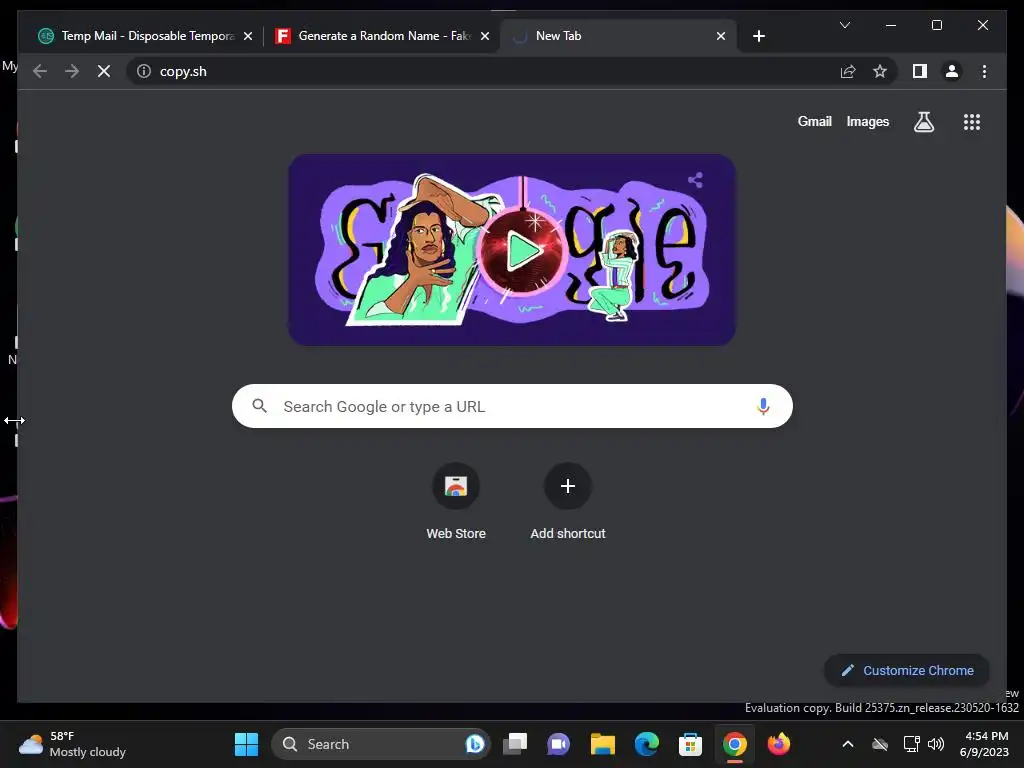Open Chrome side panel

pyautogui.click(x=920, y=71)
